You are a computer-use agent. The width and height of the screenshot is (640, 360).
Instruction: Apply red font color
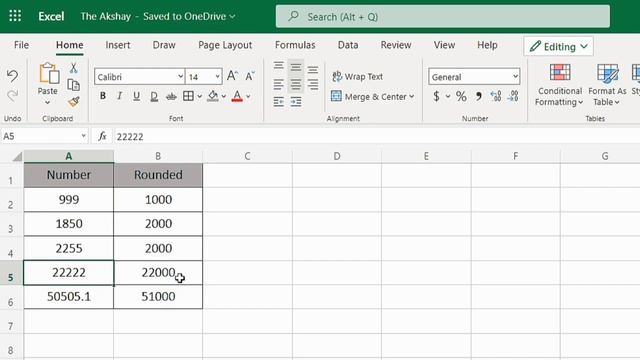click(x=237, y=96)
